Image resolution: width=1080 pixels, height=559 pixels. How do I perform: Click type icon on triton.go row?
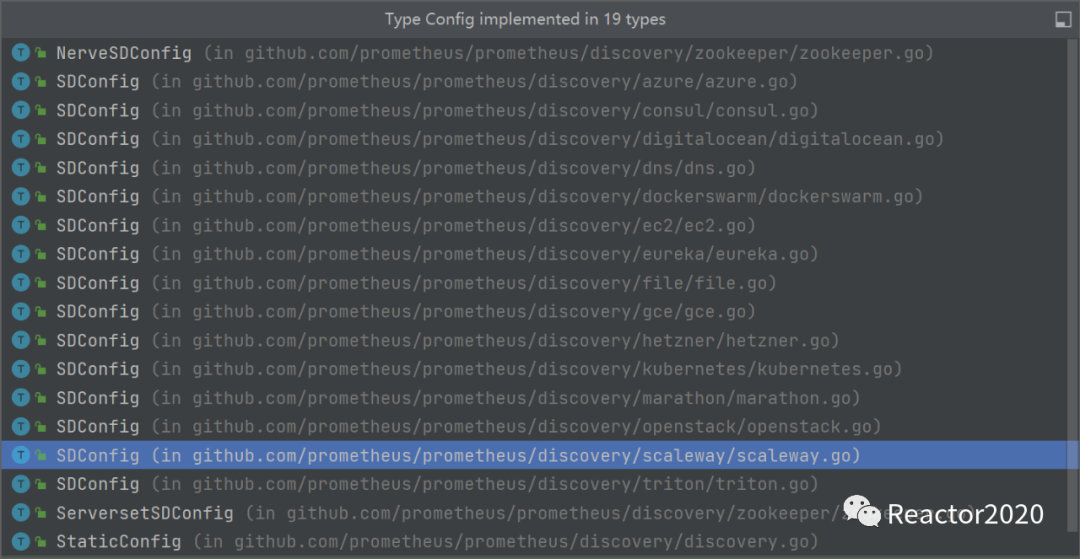pyautogui.click(x=21, y=484)
